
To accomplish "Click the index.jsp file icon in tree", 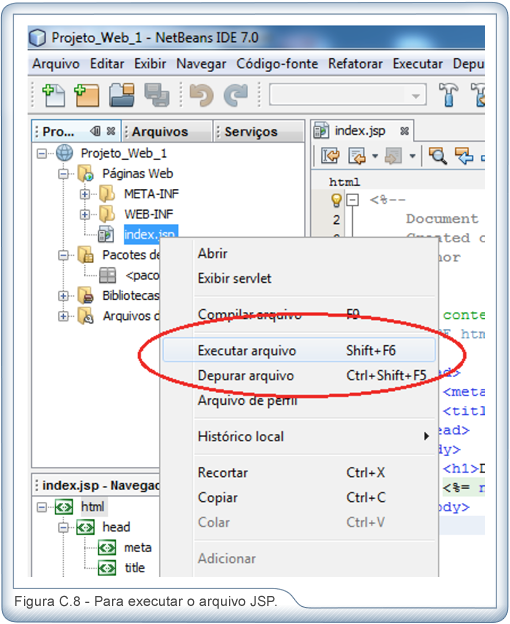I will (x=106, y=234).
